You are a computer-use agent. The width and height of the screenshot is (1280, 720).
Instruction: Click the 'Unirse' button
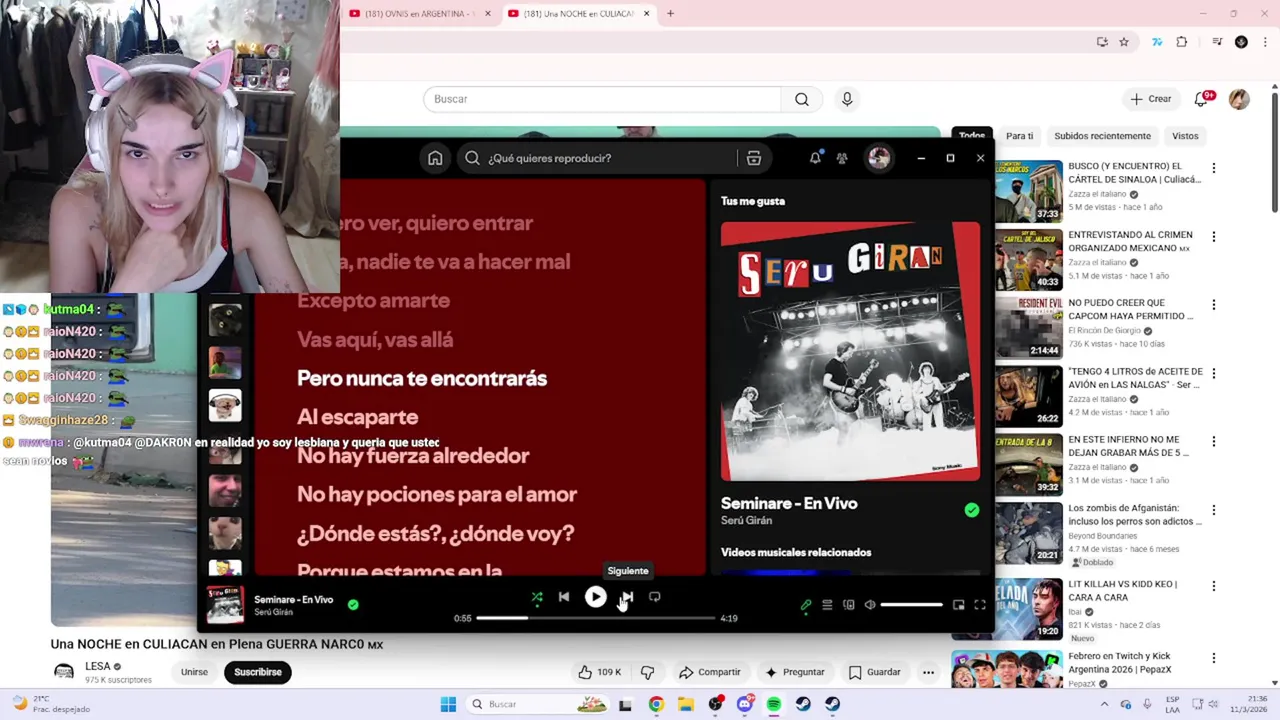[x=194, y=672]
